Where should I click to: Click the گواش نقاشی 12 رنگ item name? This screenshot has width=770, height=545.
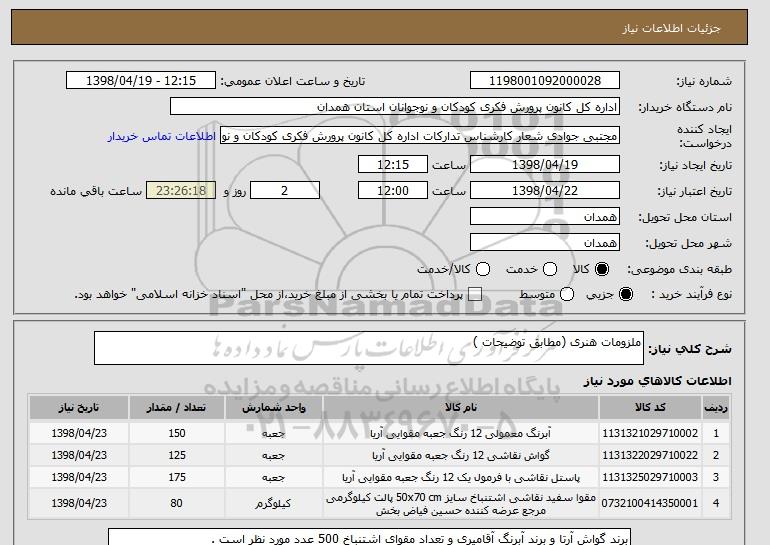point(461,456)
